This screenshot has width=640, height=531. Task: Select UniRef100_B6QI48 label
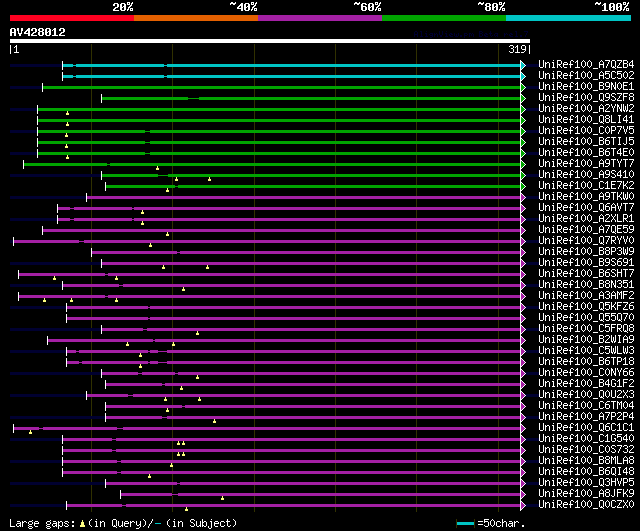586,472
